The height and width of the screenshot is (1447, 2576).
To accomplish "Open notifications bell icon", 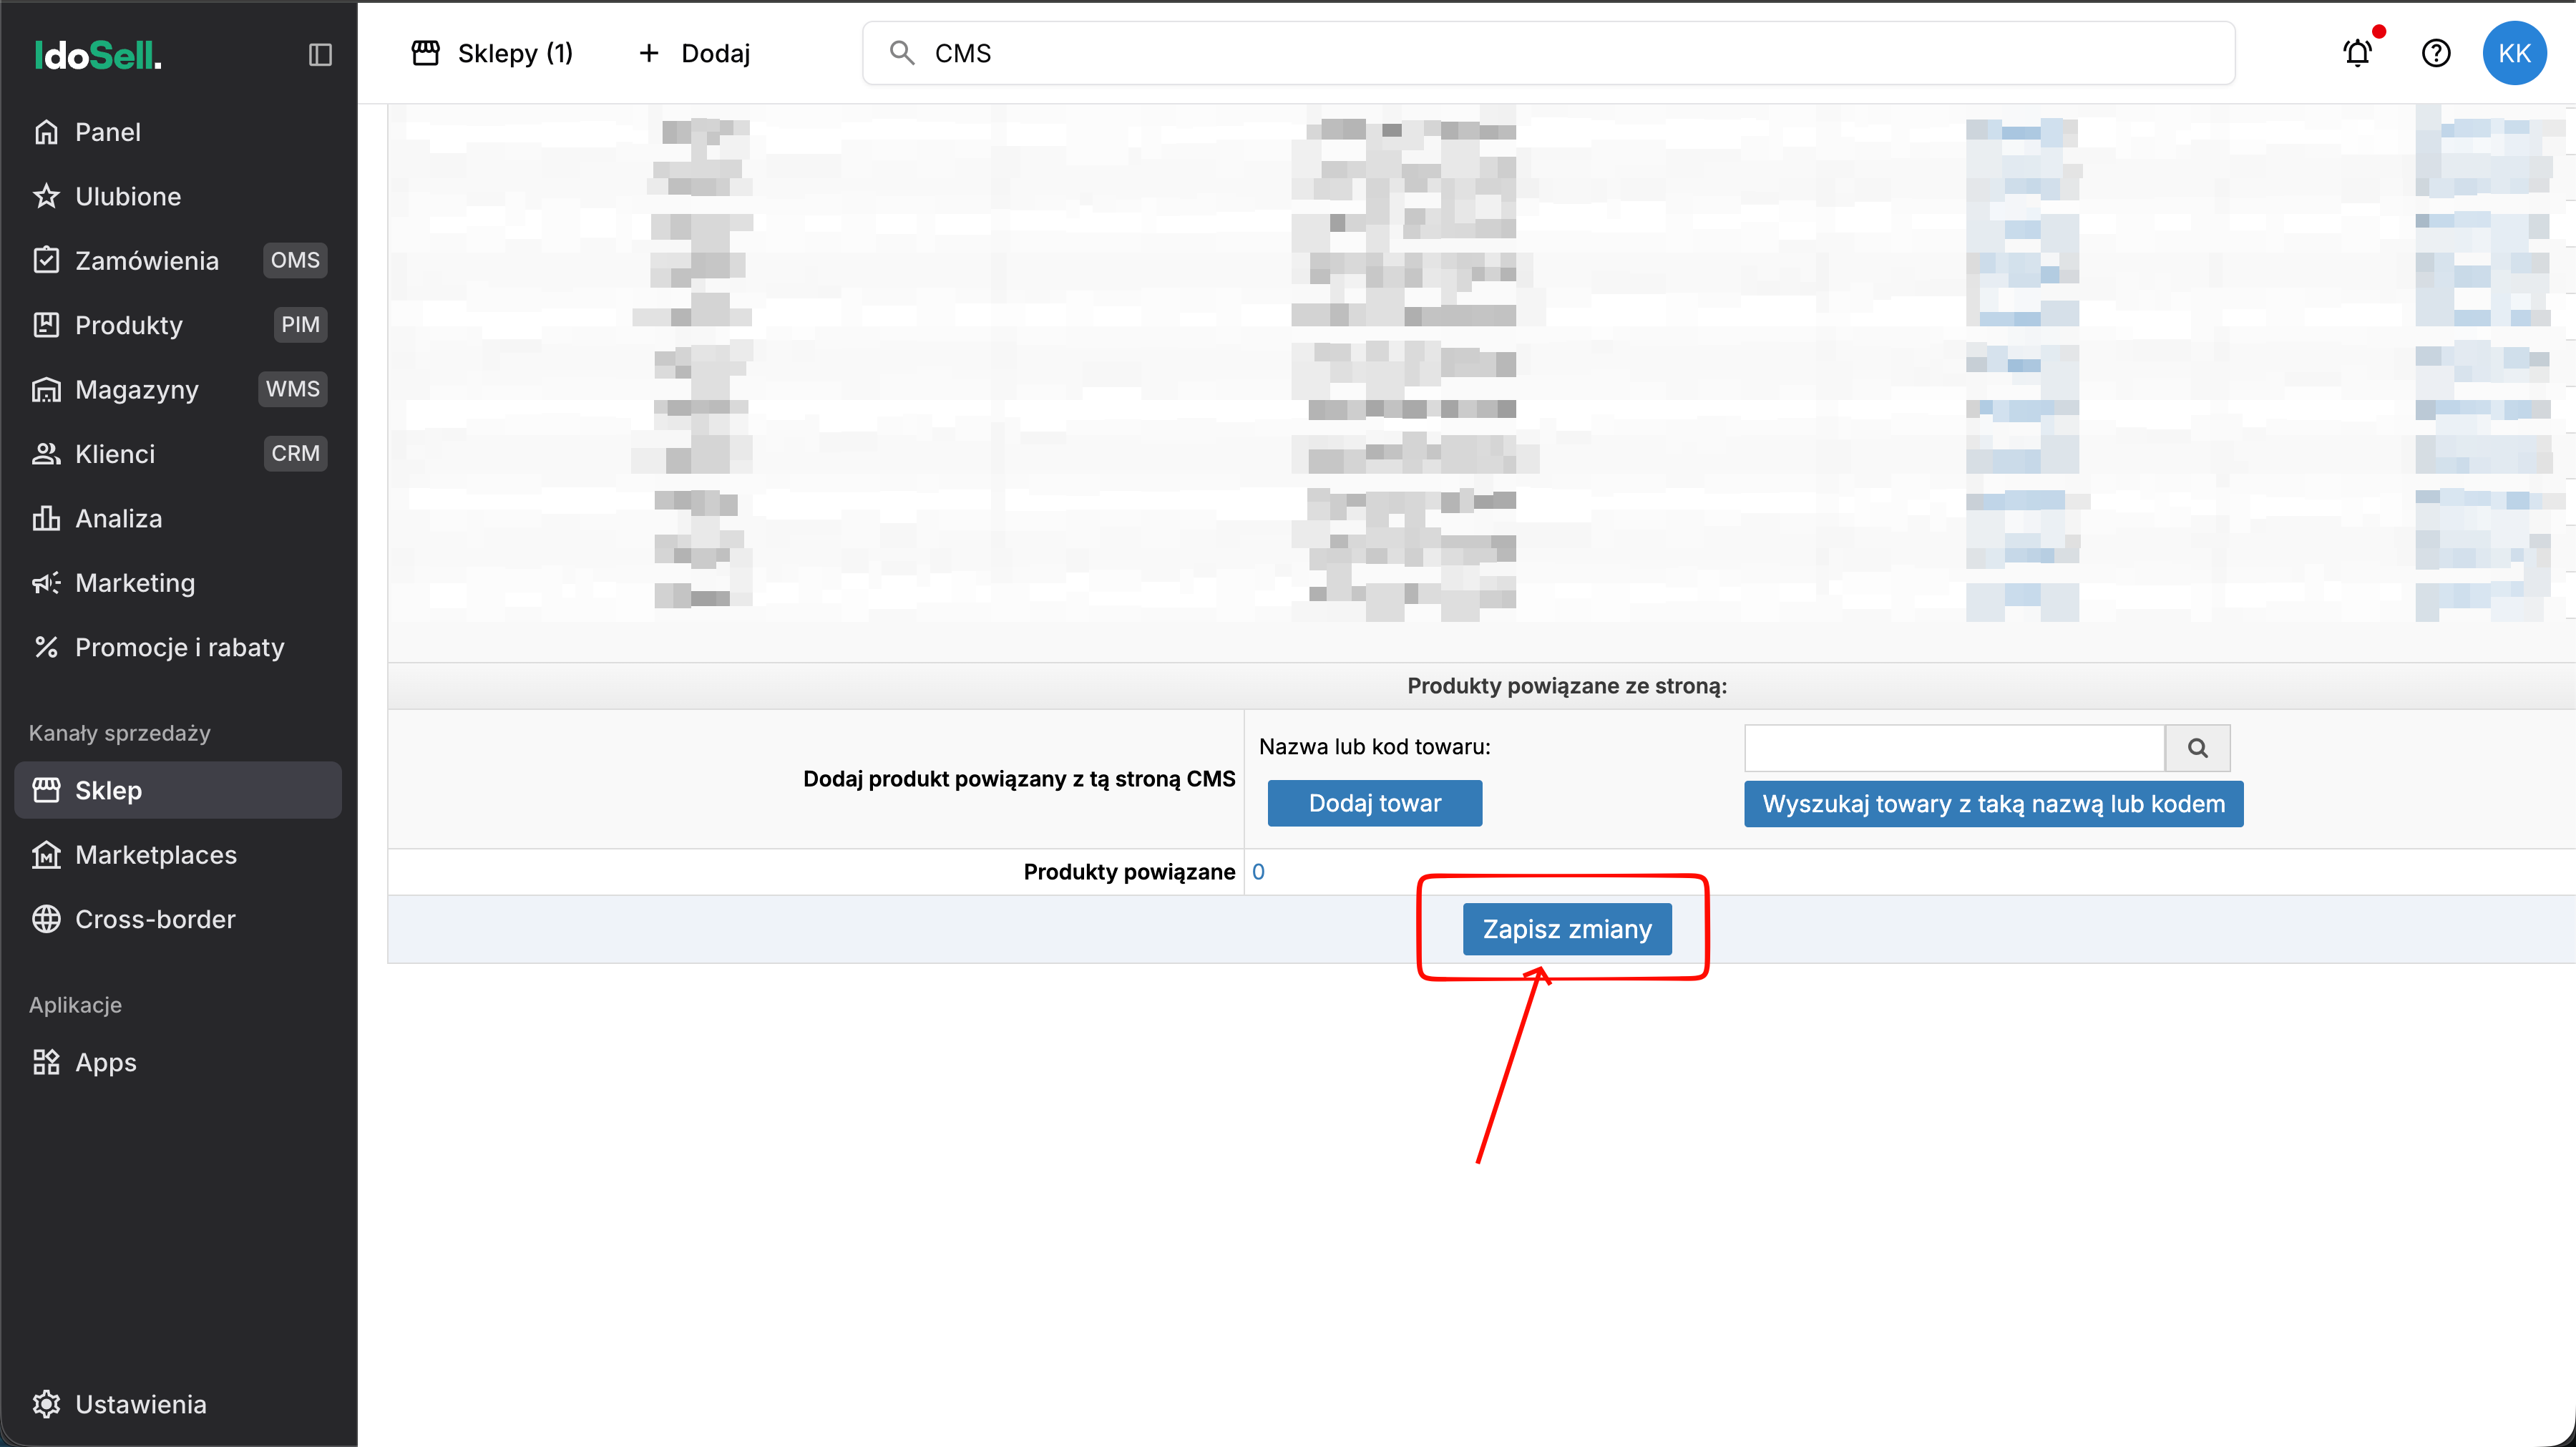I will point(2358,53).
